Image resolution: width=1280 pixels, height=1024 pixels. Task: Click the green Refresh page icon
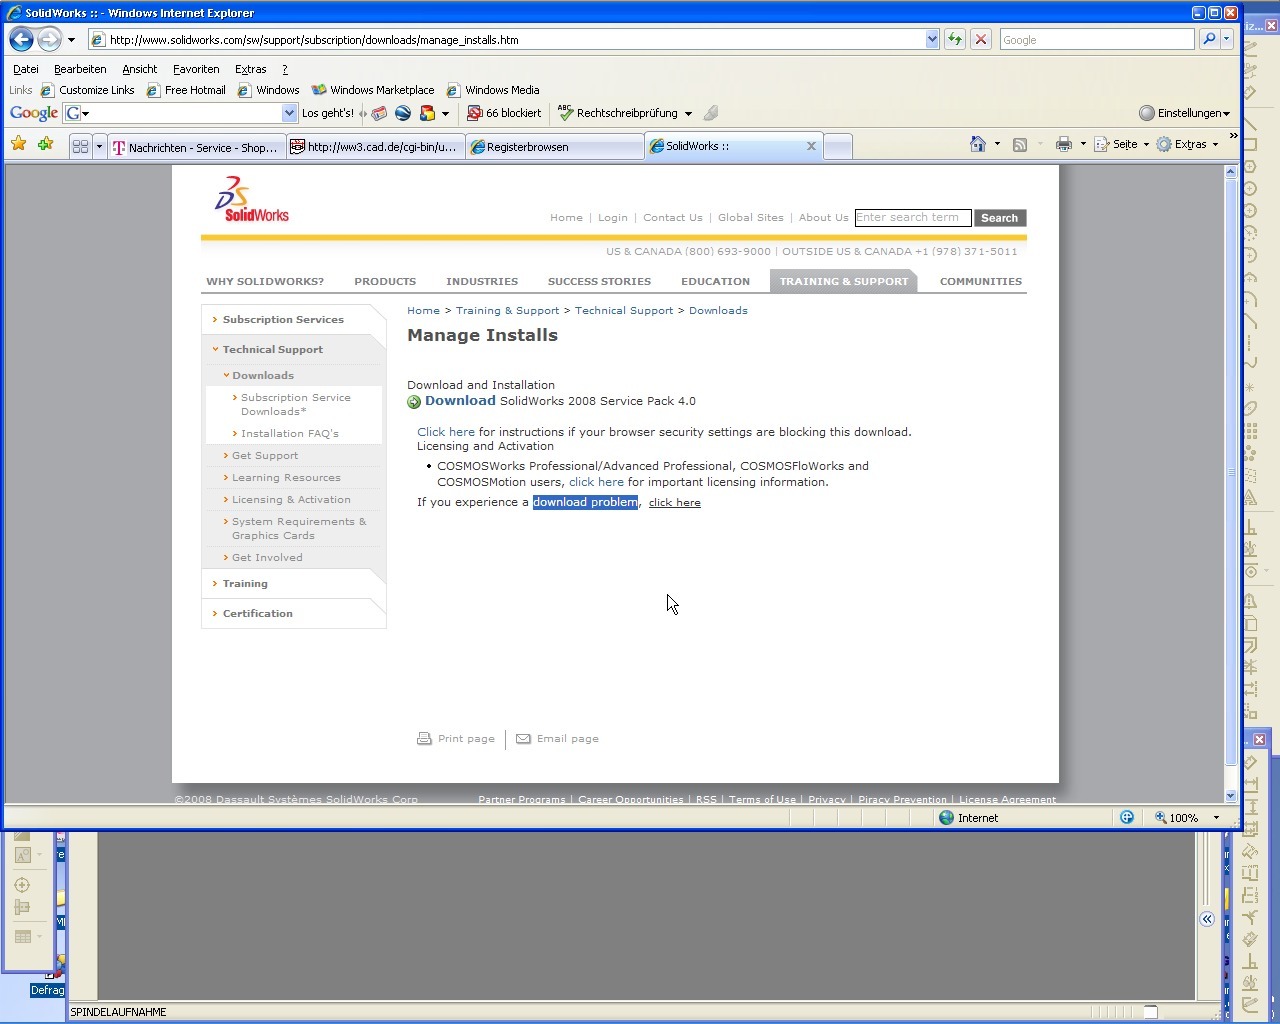click(x=955, y=40)
